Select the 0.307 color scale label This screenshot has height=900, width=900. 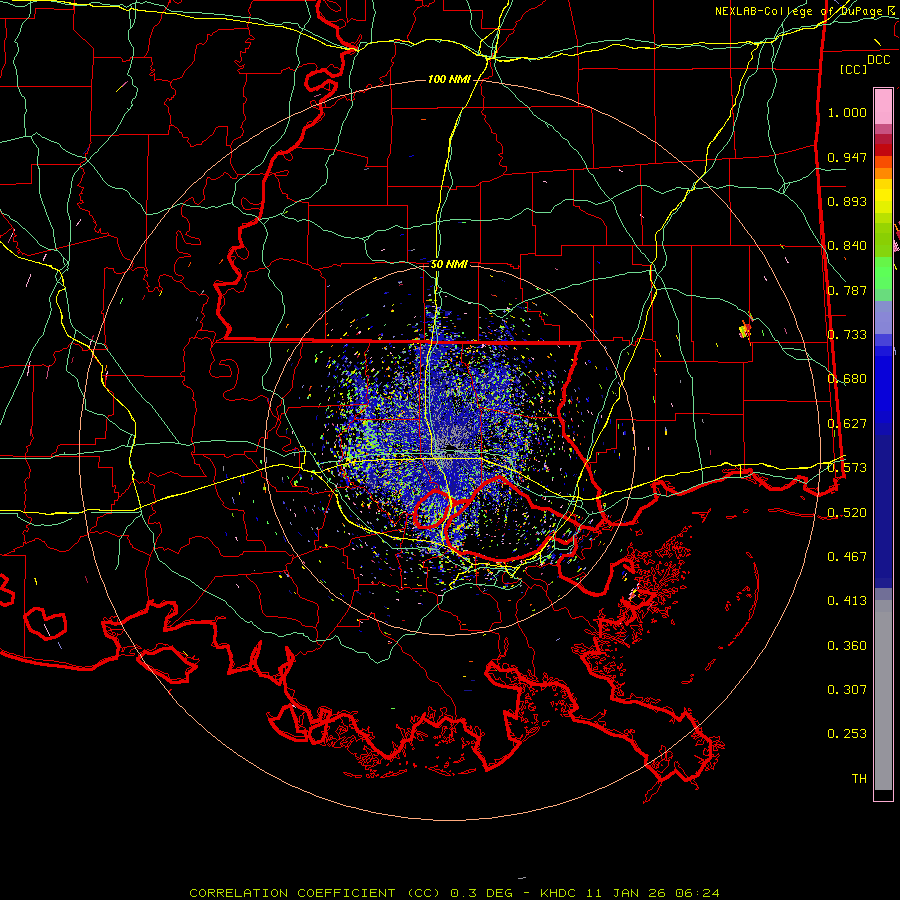[847, 690]
